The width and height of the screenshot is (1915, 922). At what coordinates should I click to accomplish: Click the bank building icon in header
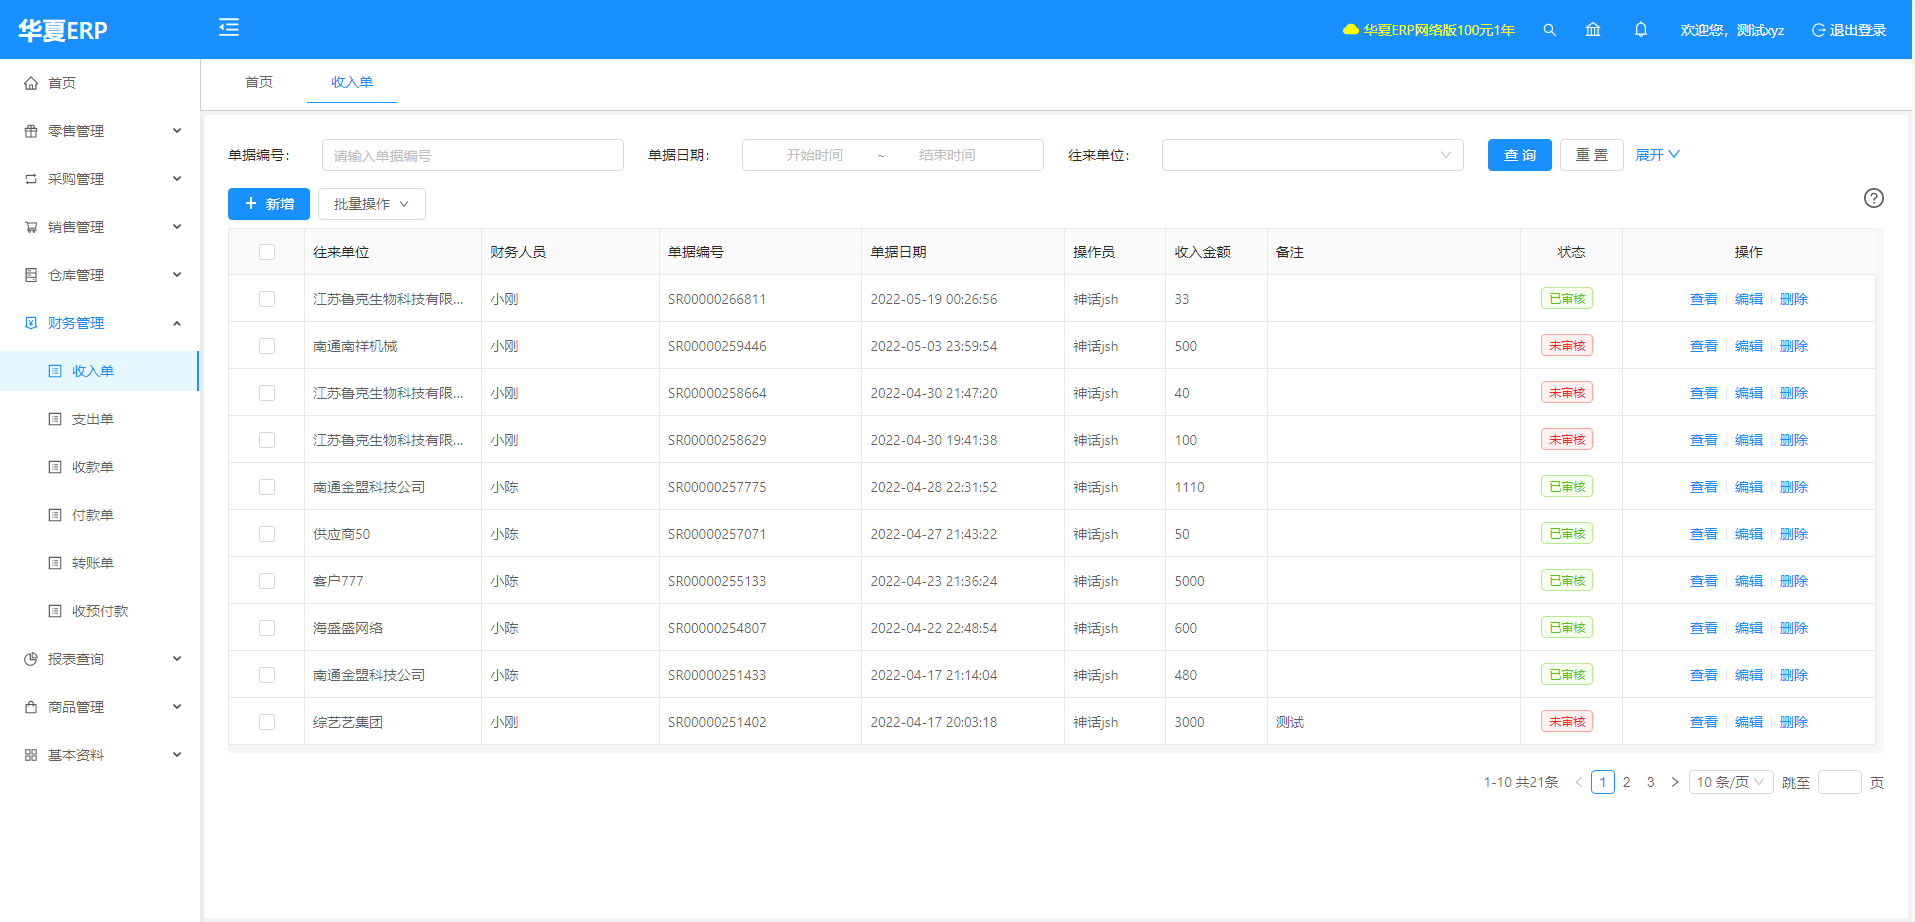[x=1593, y=30]
